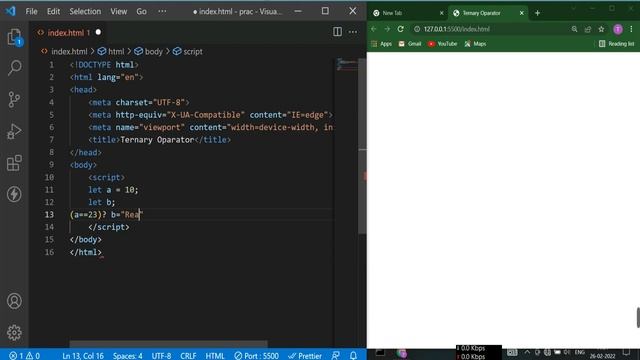
Task: Open the Reading list
Action: [616, 44]
